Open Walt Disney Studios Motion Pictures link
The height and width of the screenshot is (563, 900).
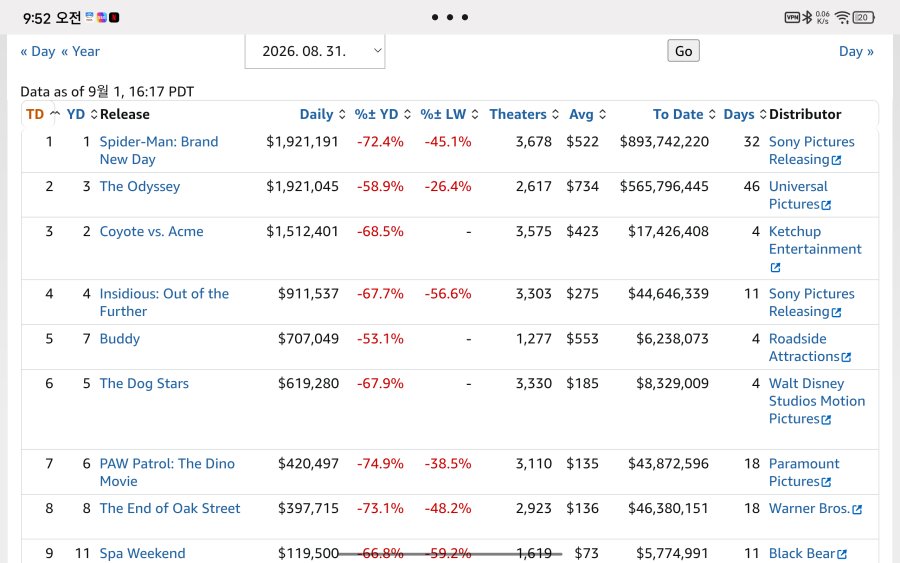816,401
